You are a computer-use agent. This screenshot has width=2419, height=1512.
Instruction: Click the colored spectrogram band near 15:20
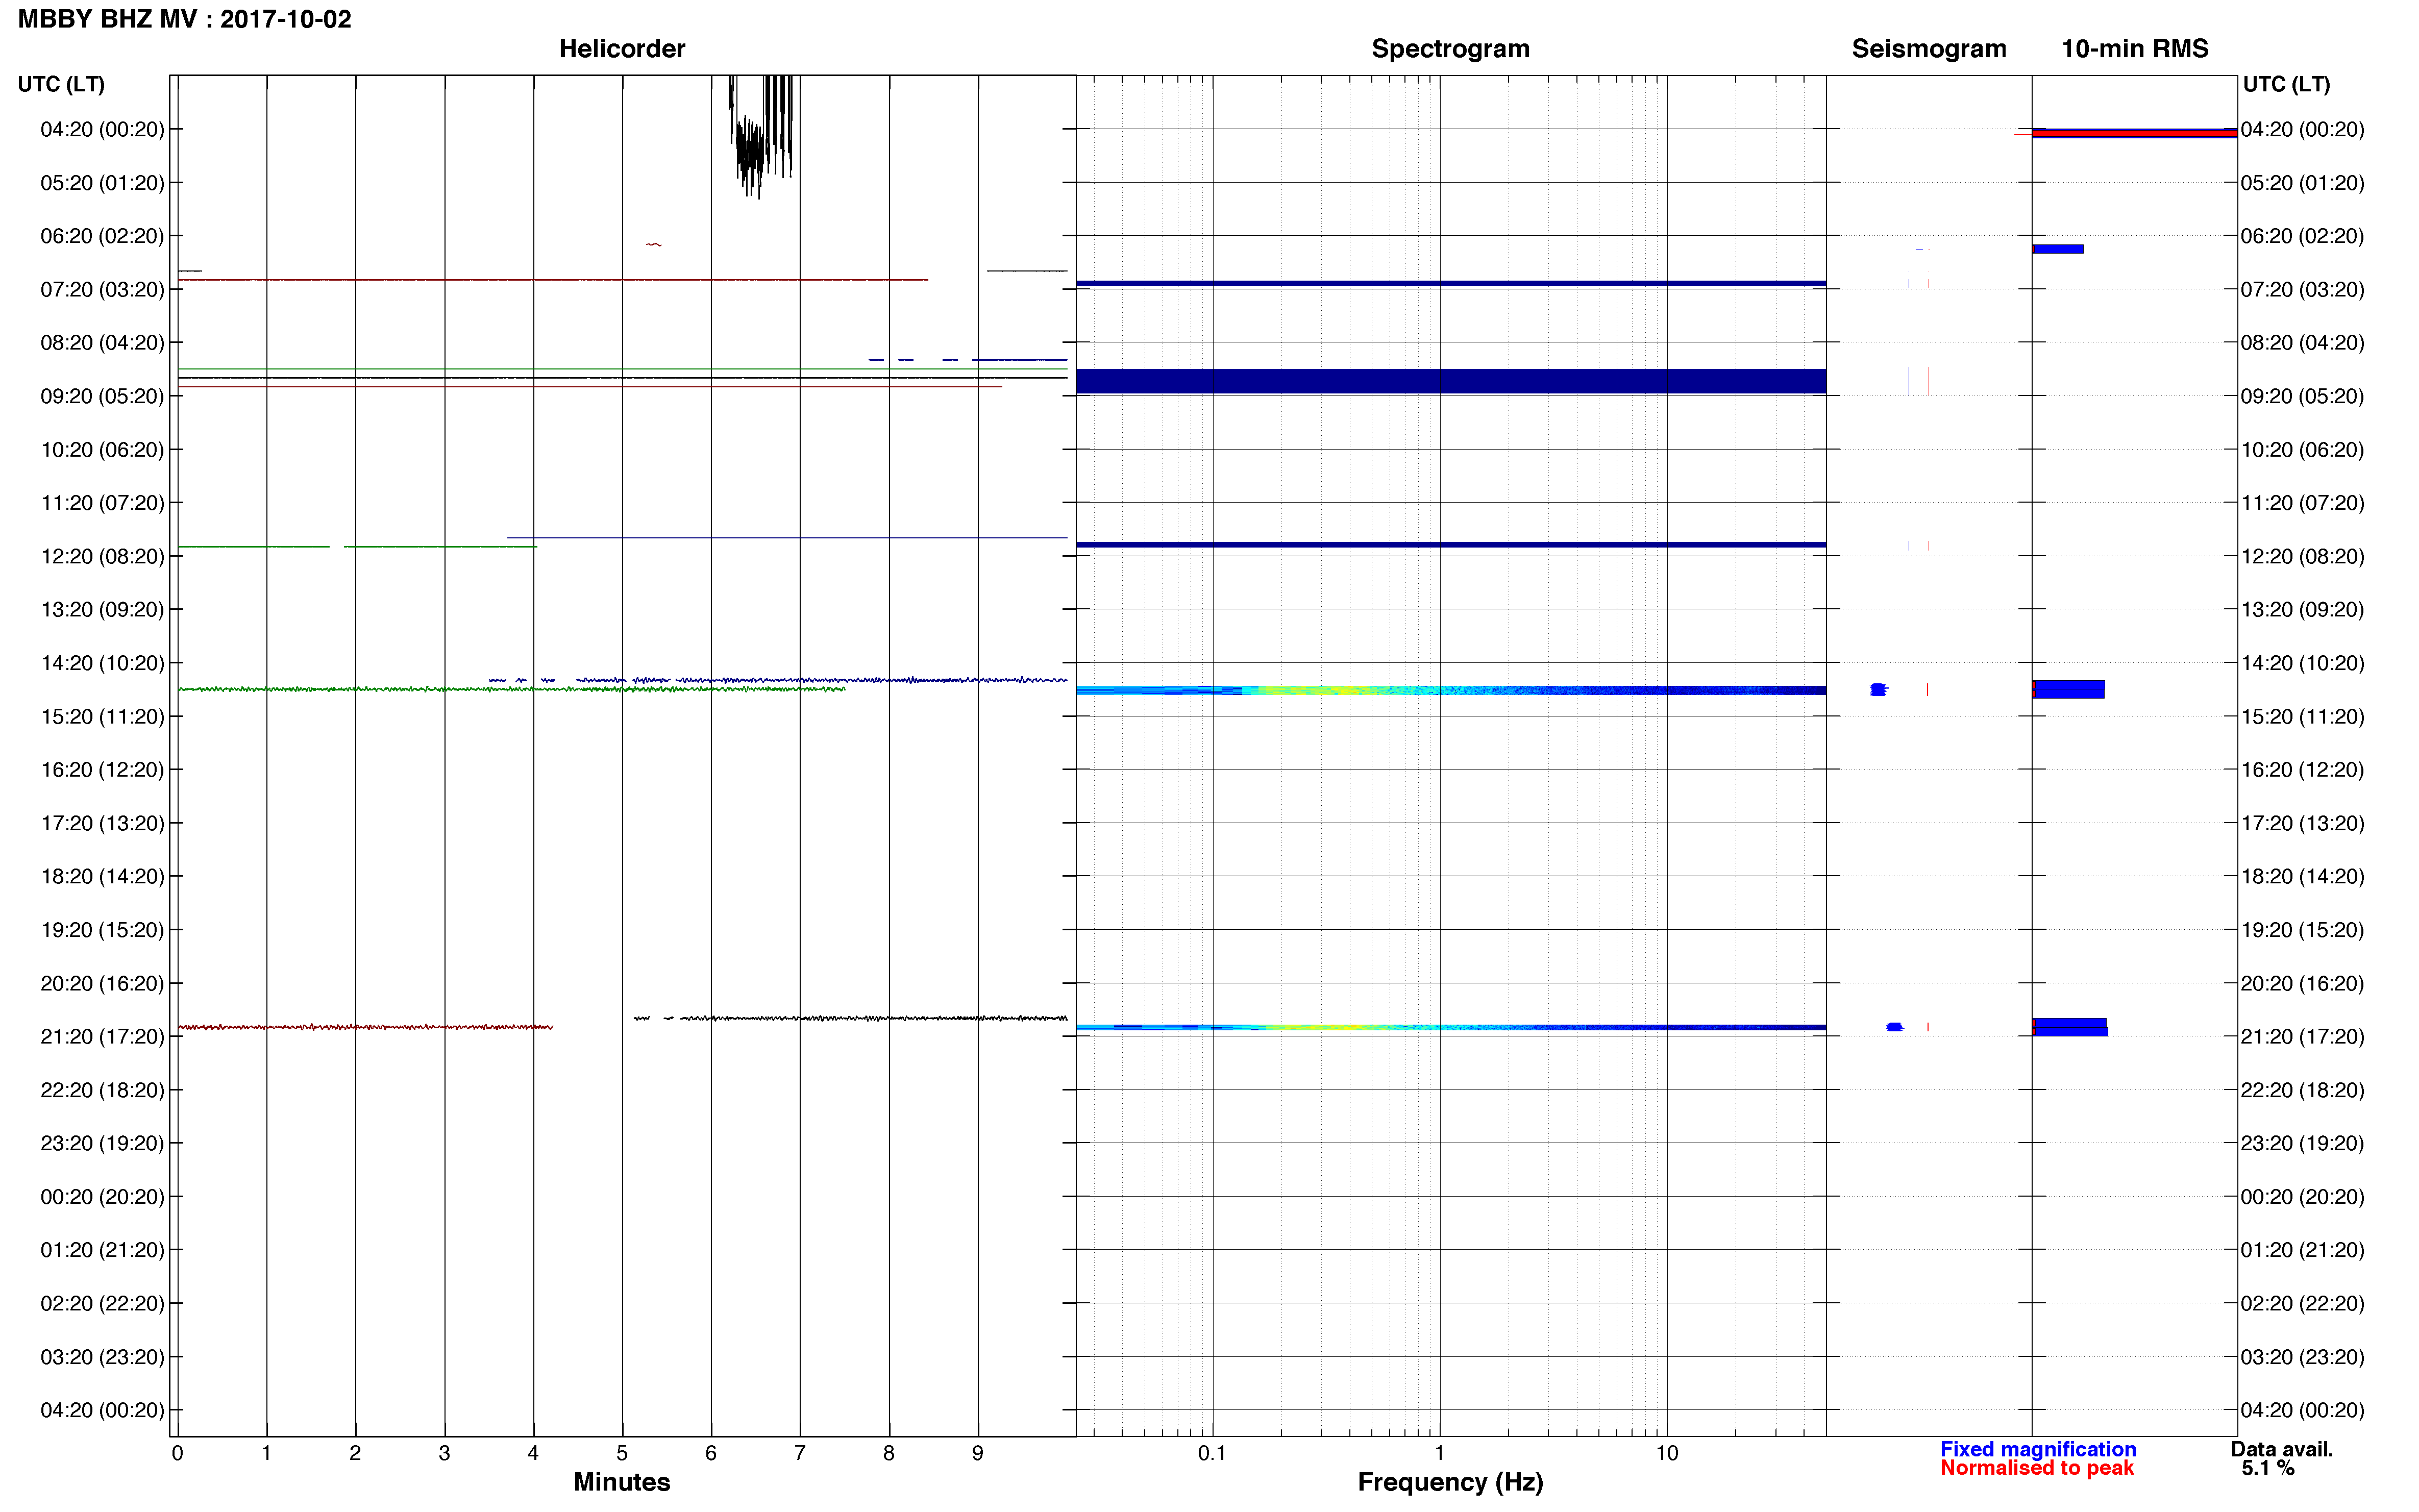[x=1451, y=690]
